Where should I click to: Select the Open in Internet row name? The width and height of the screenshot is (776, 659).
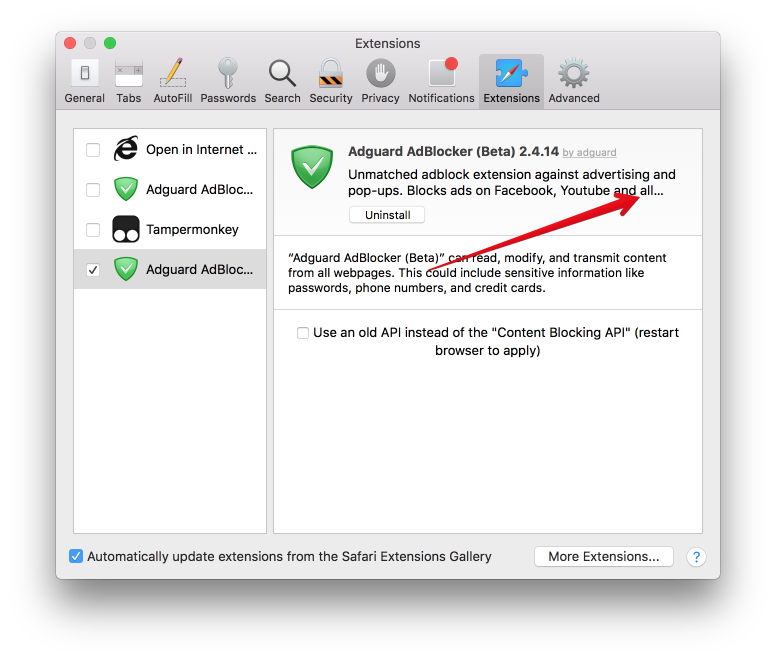click(x=201, y=149)
